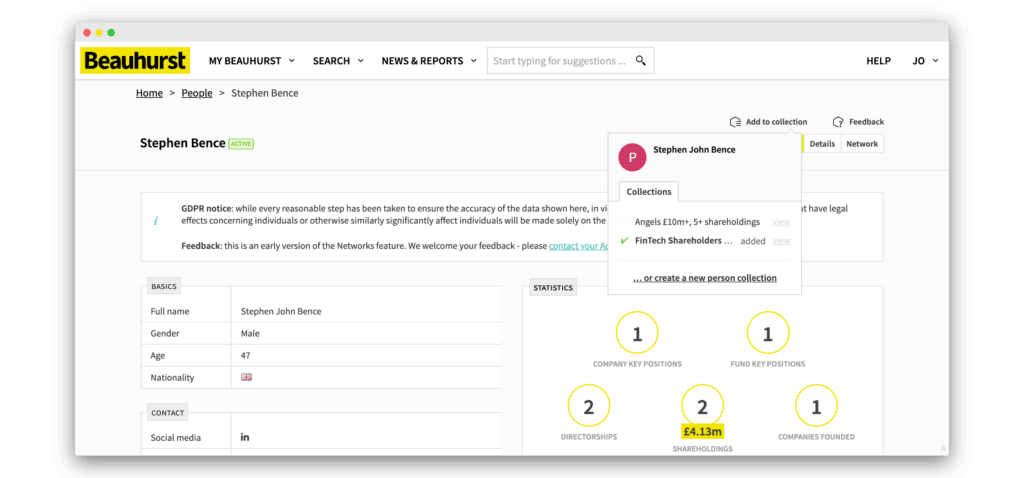Click the Full name row label
This screenshot has width=1024, height=478.
pyautogui.click(x=170, y=311)
